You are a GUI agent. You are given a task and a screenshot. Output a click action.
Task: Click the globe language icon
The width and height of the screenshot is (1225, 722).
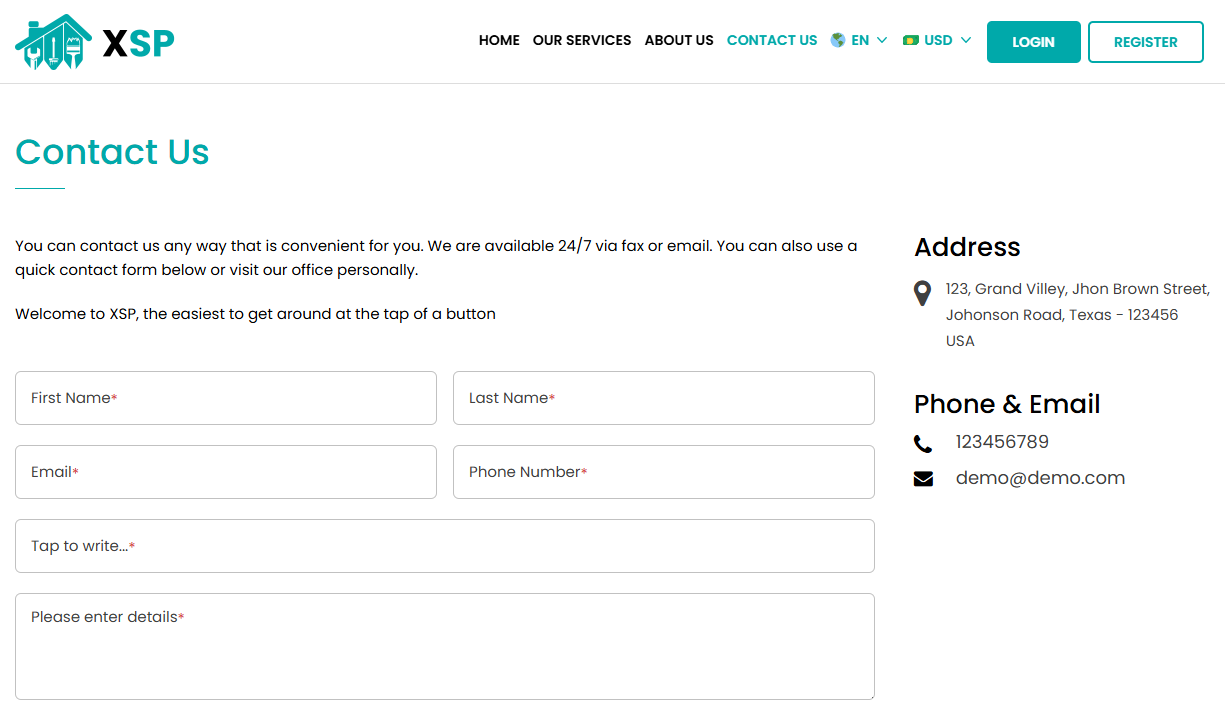(838, 40)
